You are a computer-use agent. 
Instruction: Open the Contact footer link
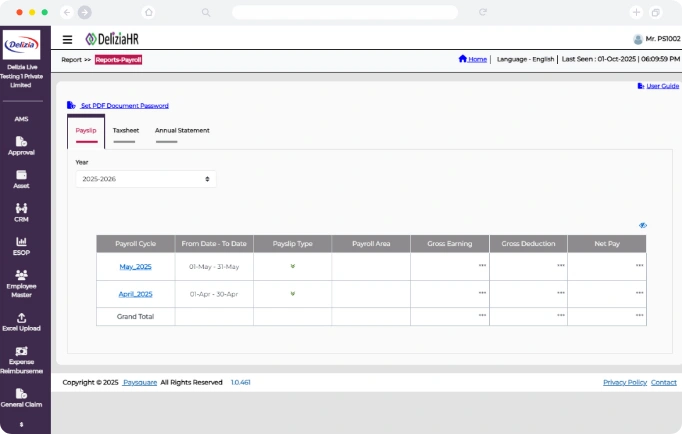click(664, 382)
